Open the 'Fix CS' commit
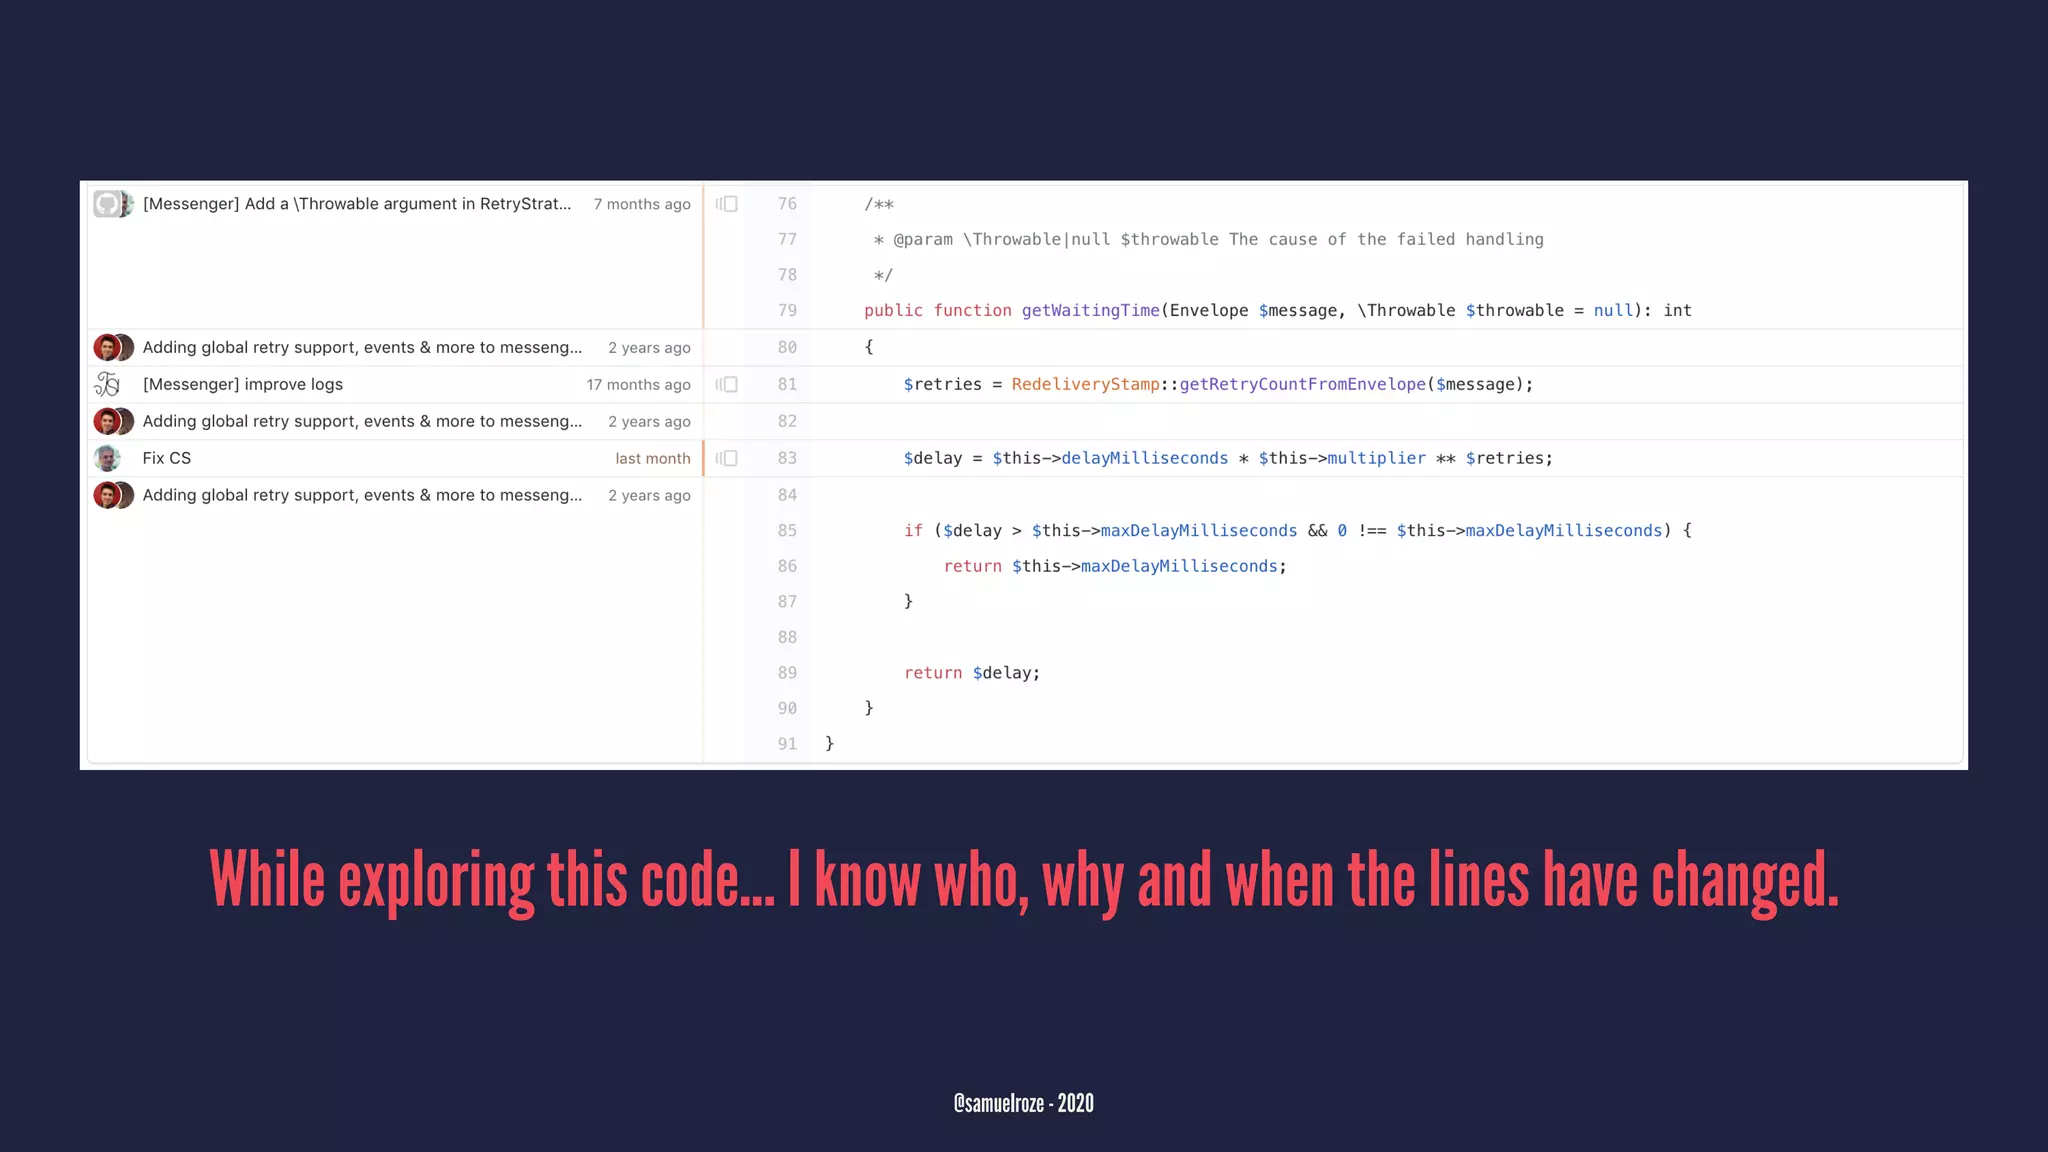 coord(166,458)
